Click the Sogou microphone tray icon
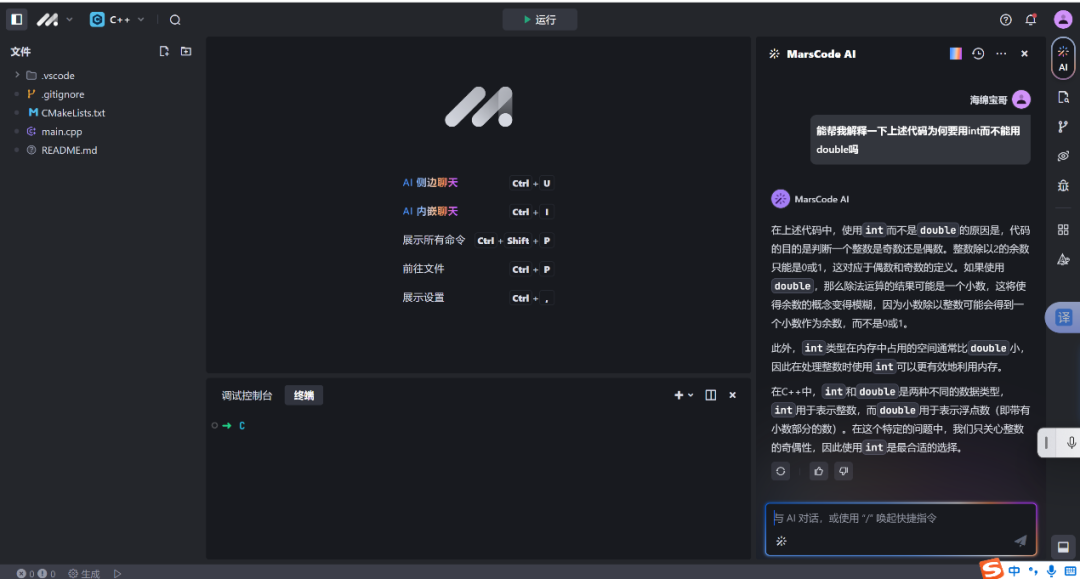Image resolution: width=1080 pixels, height=579 pixels. [x=1051, y=571]
